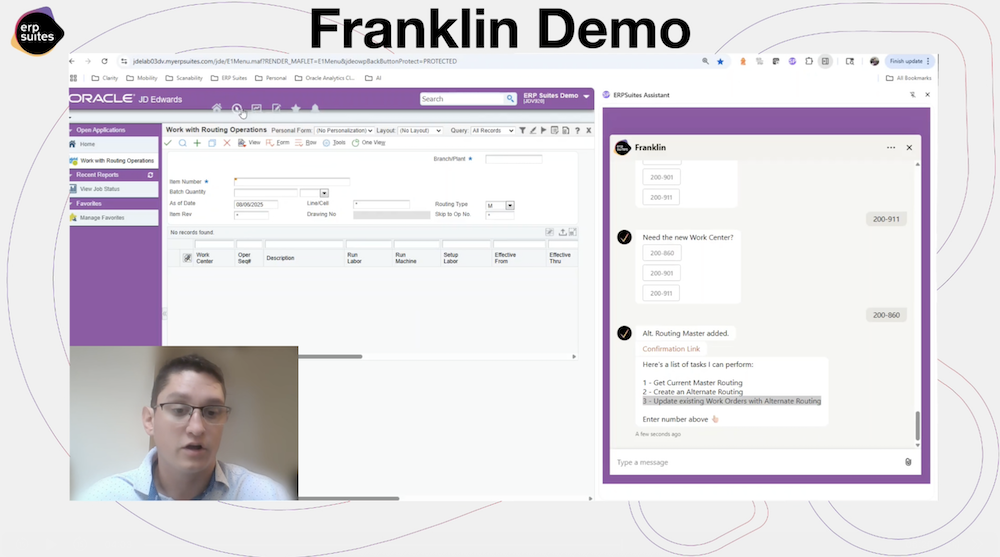Viewport: 1000px width, 557px height.
Task: Click the grid row select icon by Work Center
Action: [187, 258]
